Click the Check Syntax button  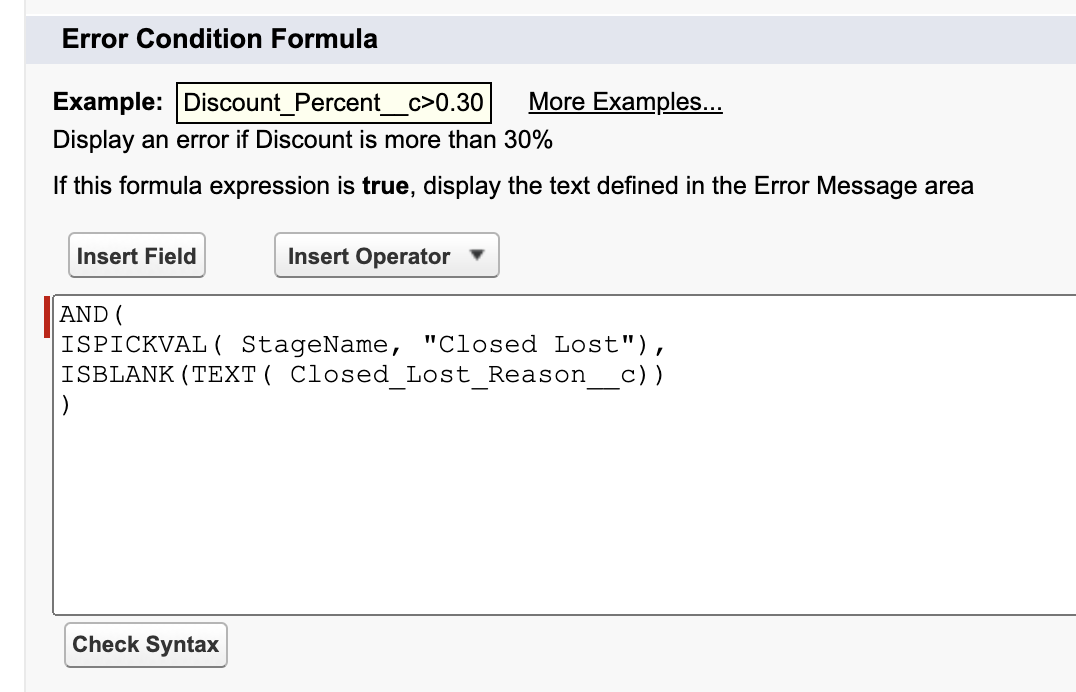pyautogui.click(x=145, y=645)
